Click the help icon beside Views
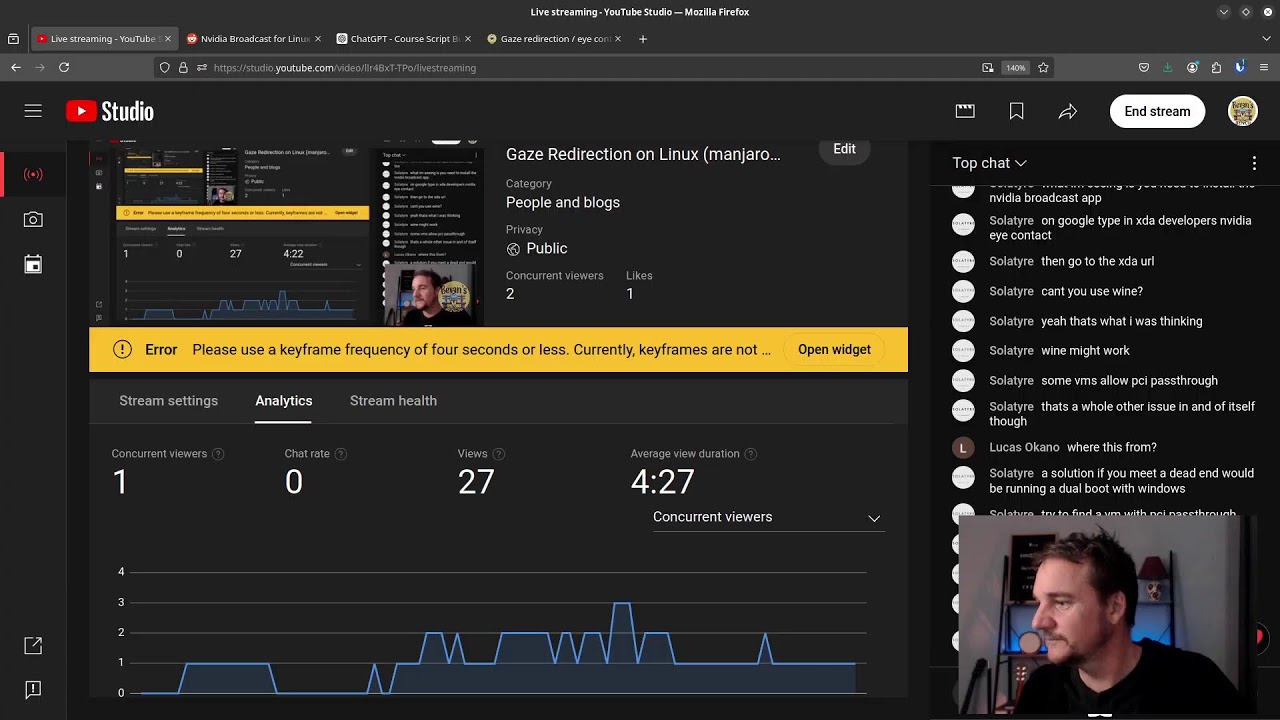This screenshot has height=720, width=1280. point(498,454)
